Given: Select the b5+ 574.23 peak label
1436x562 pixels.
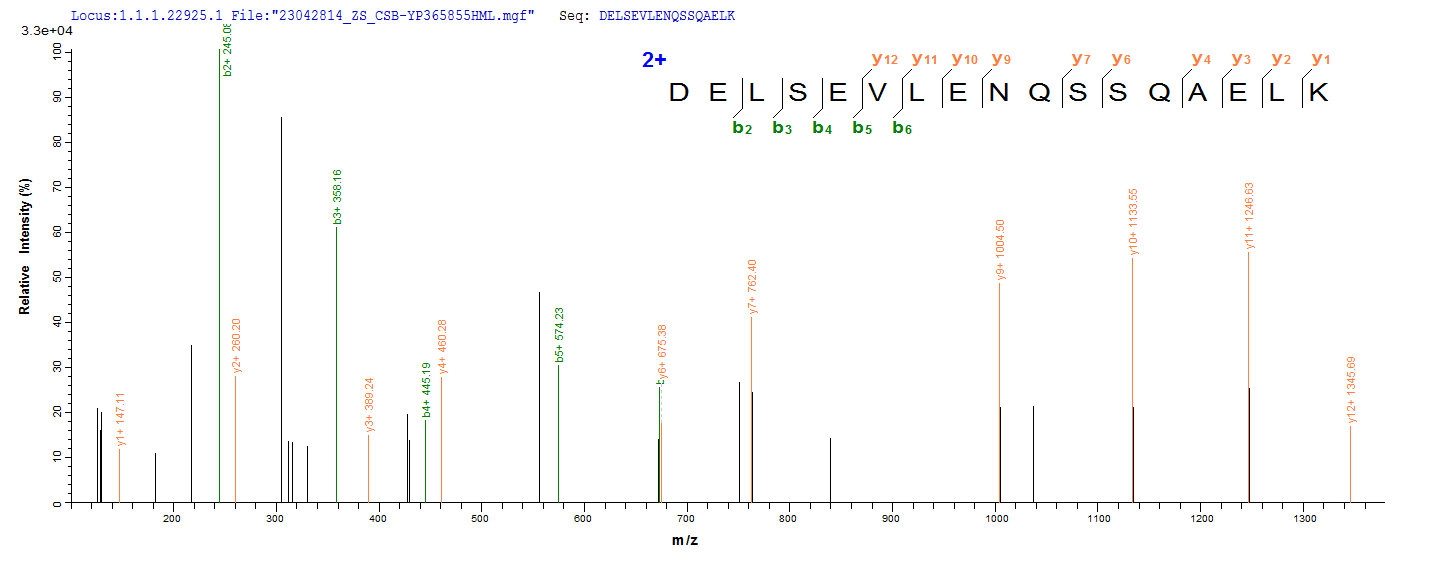Looking at the screenshot, I should click(559, 335).
